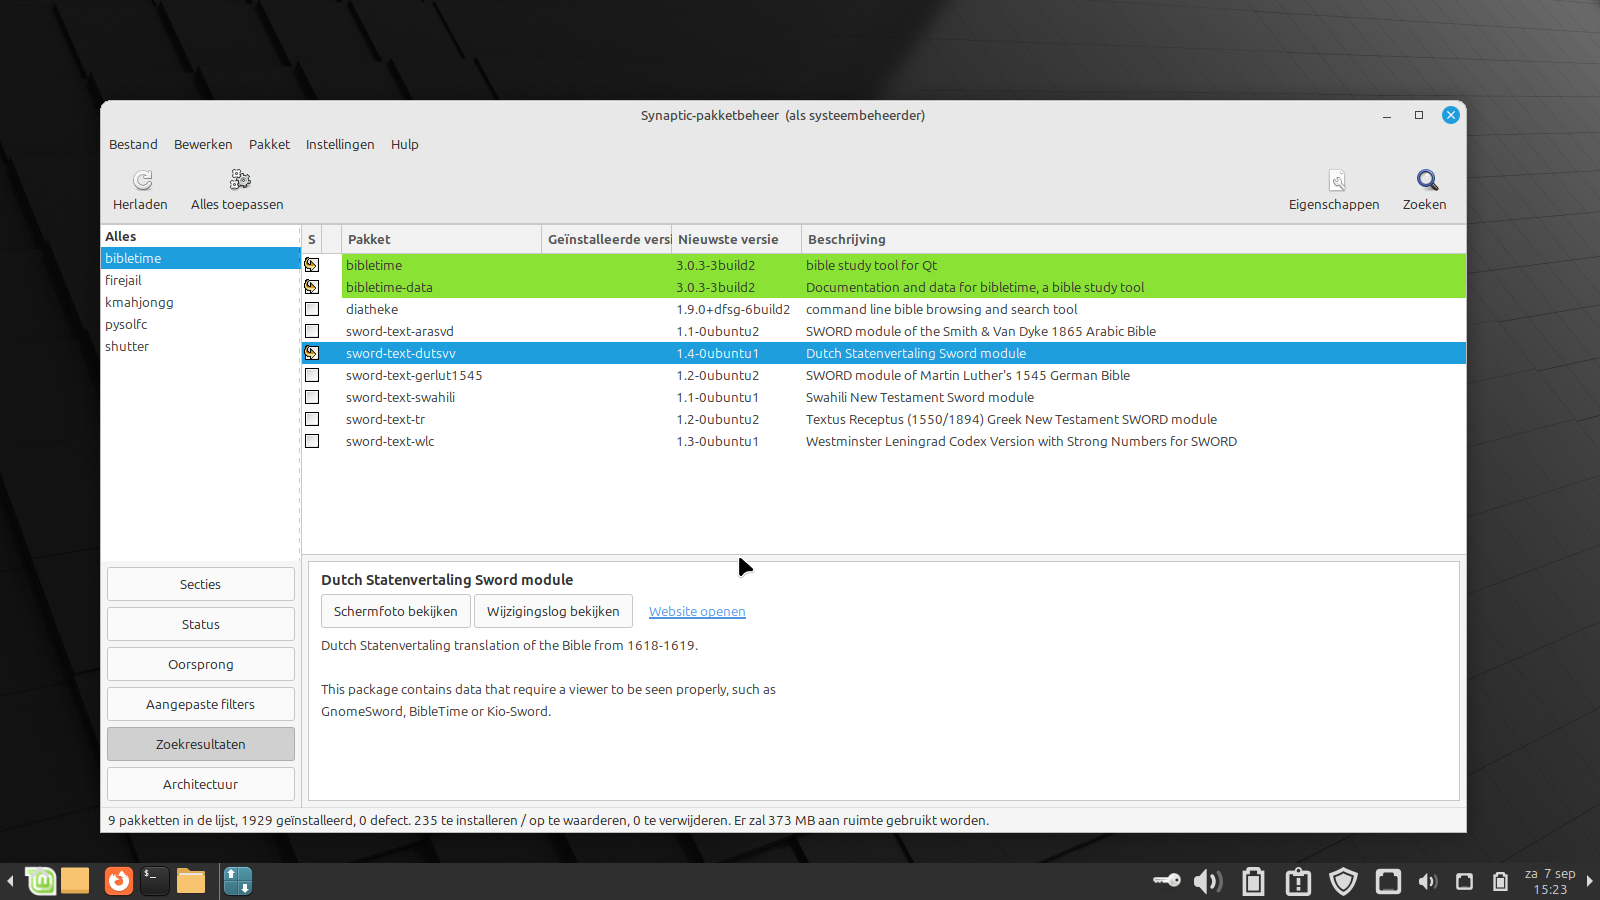Click version 1.1-0ubuntu2 of sword-text-arasvd

[717, 331]
